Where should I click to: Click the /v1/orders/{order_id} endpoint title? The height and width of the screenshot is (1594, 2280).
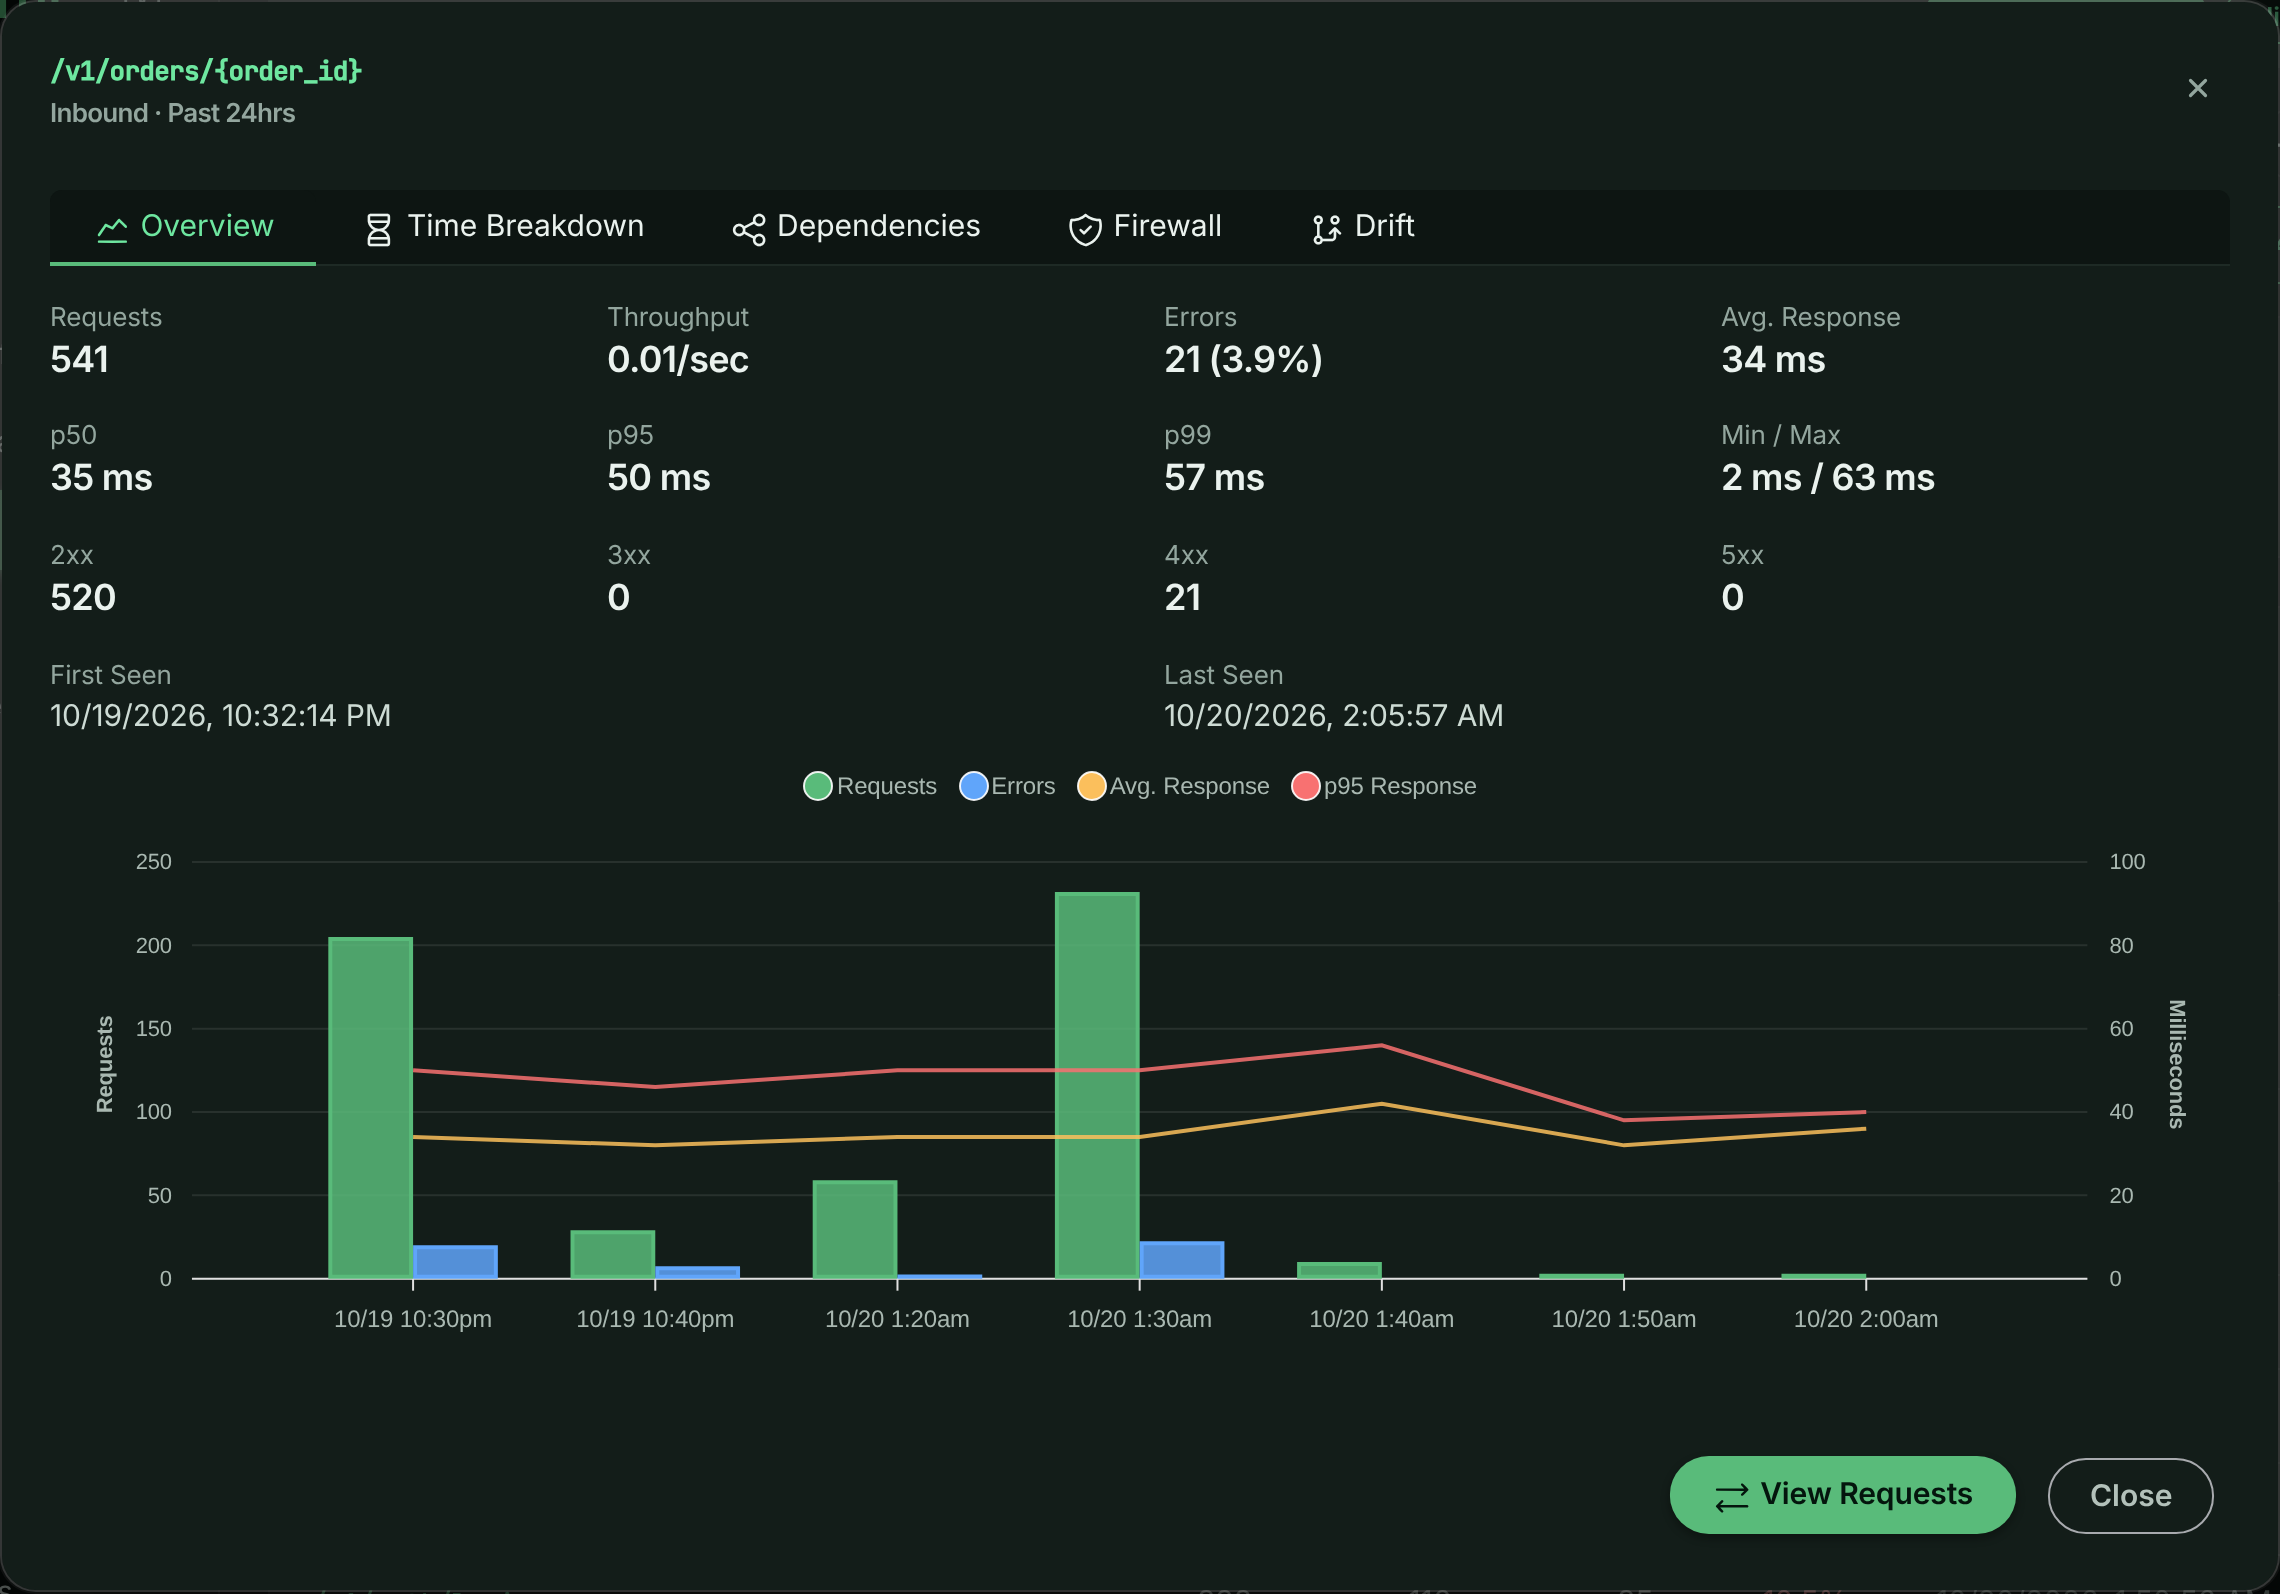[206, 71]
